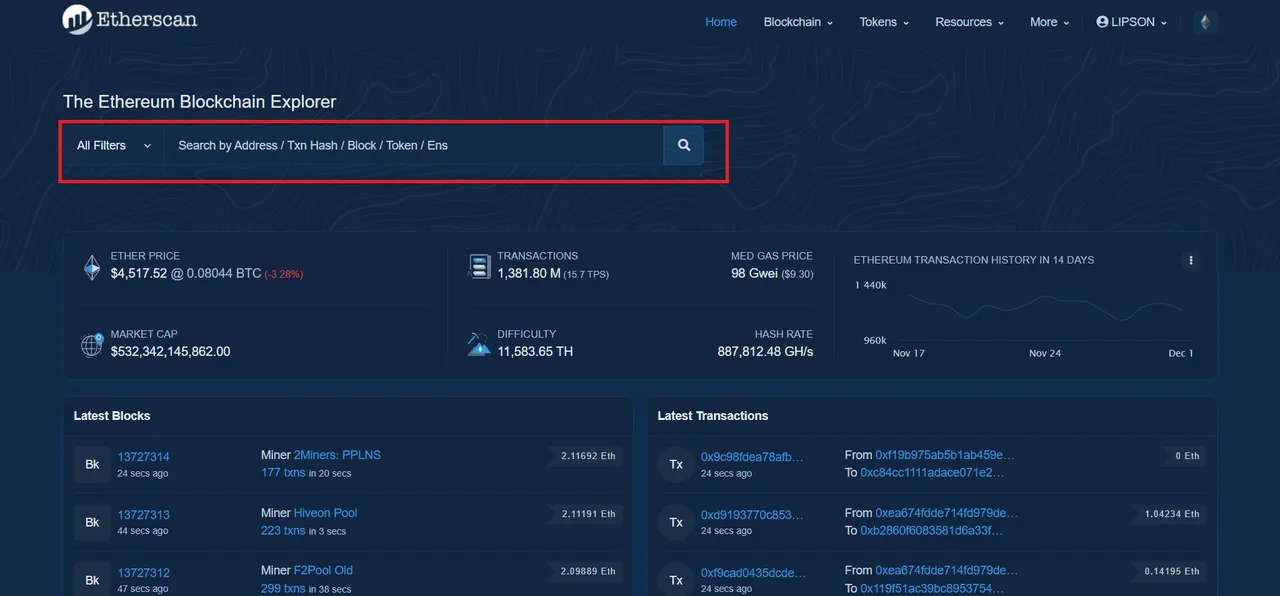Expand the Tokens menu
1280x596 pixels.
[884, 22]
